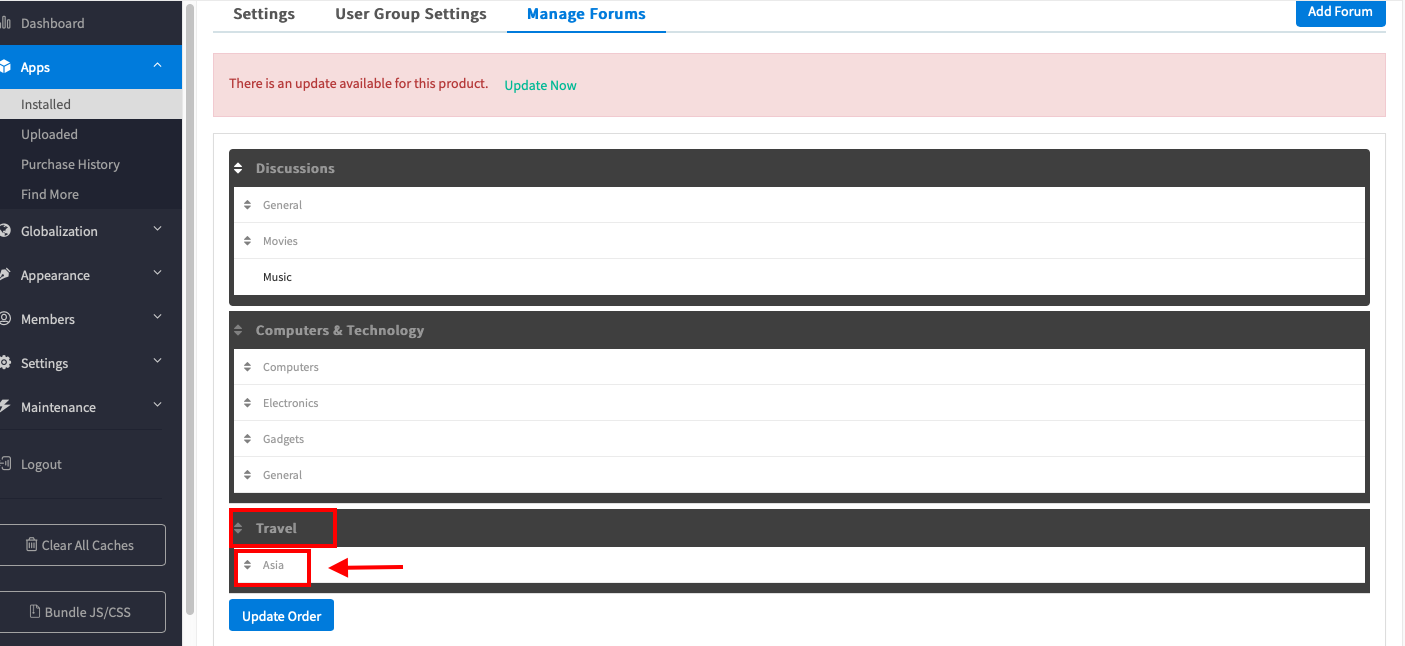Viewport: 1405px width, 646px height.
Task: Select the Manage Forums tab
Action: [586, 14]
